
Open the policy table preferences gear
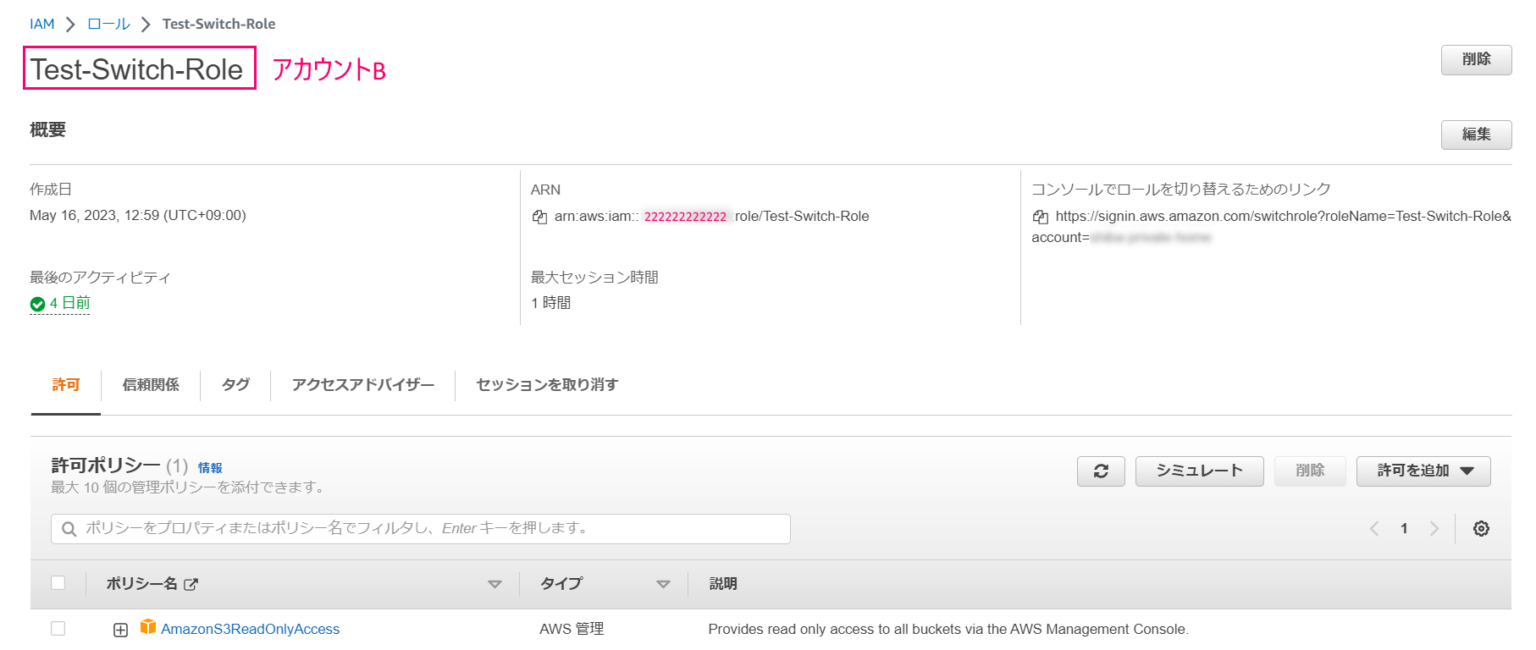pyautogui.click(x=1481, y=528)
